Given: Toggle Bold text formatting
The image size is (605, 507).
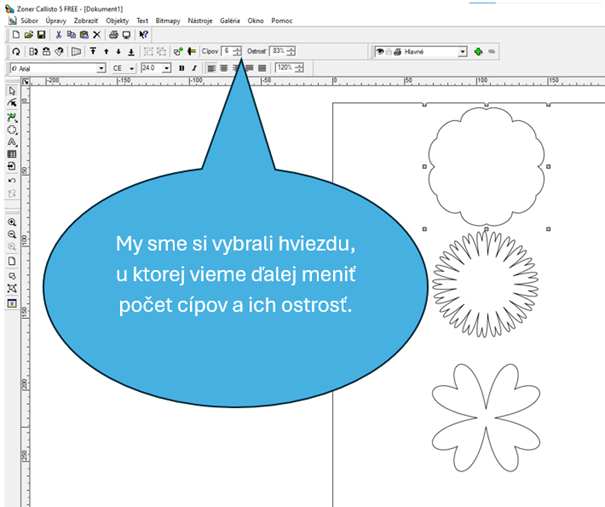Looking at the screenshot, I should tap(181, 68).
